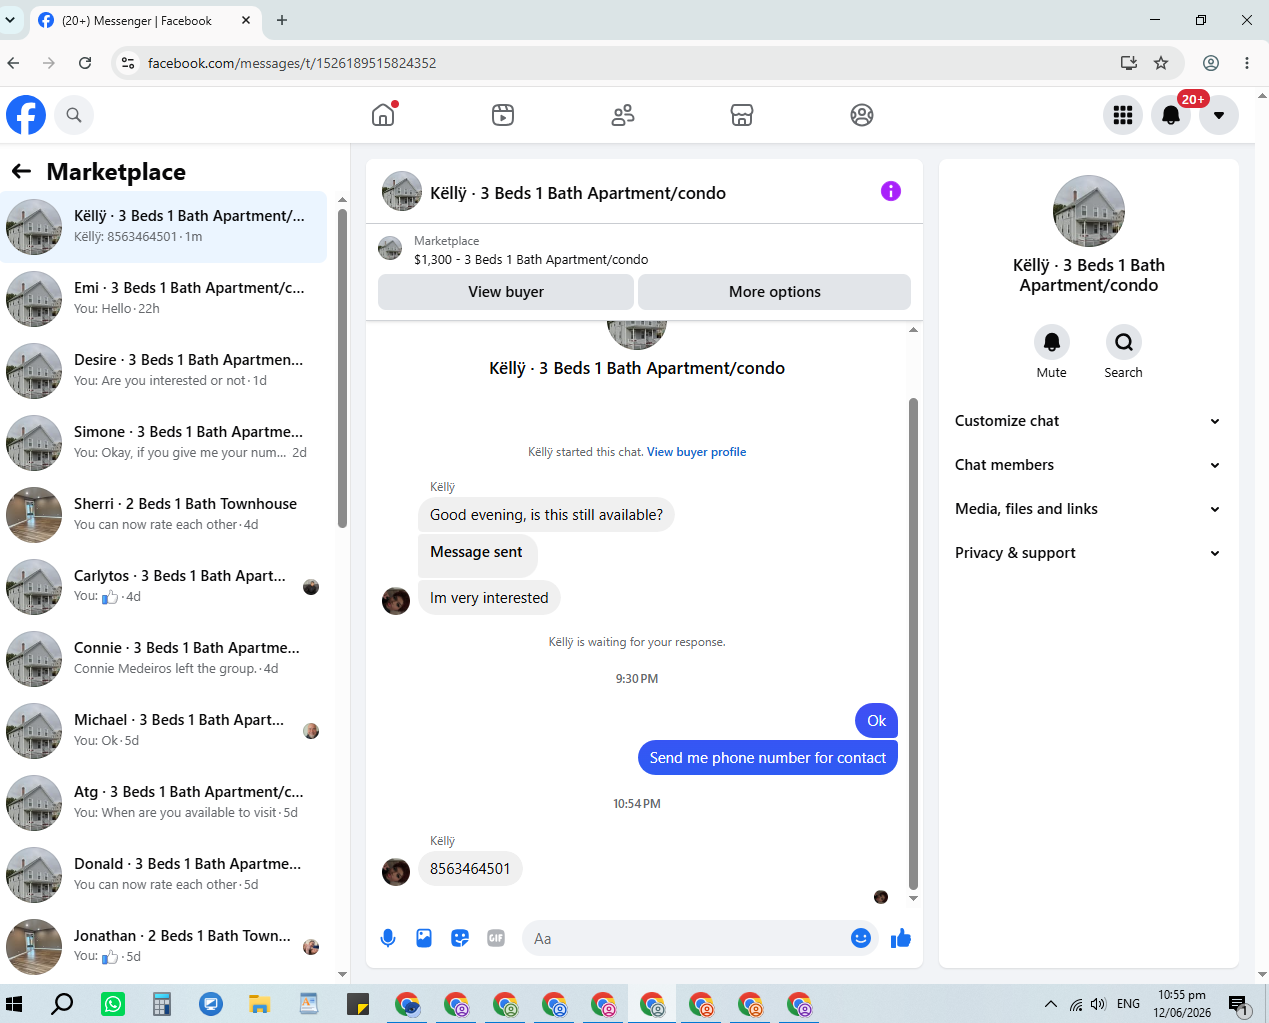The width and height of the screenshot is (1269, 1023).
Task: Click the Im very interested message
Action: click(489, 598)
